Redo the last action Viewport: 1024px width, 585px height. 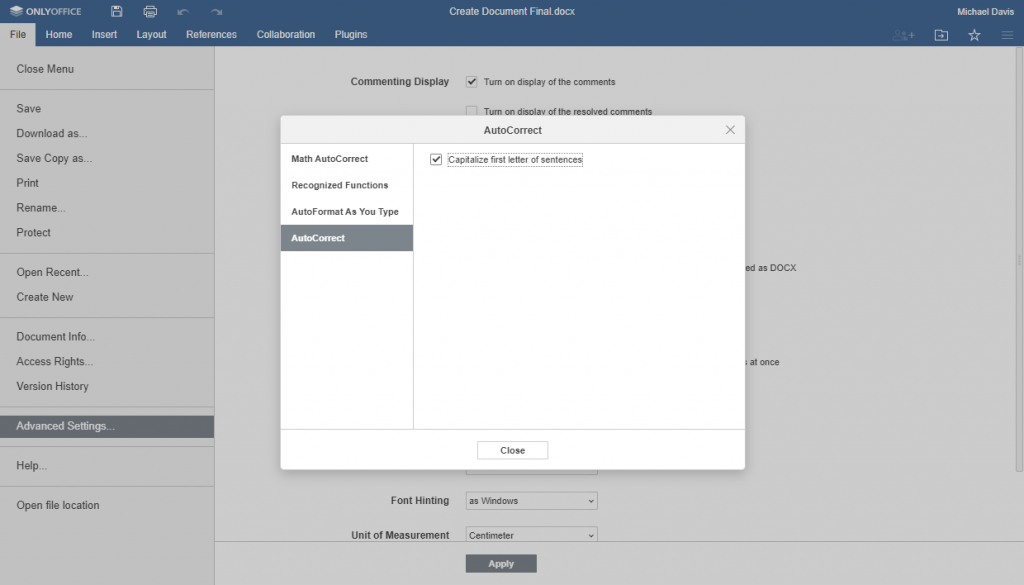coord(214,11)
